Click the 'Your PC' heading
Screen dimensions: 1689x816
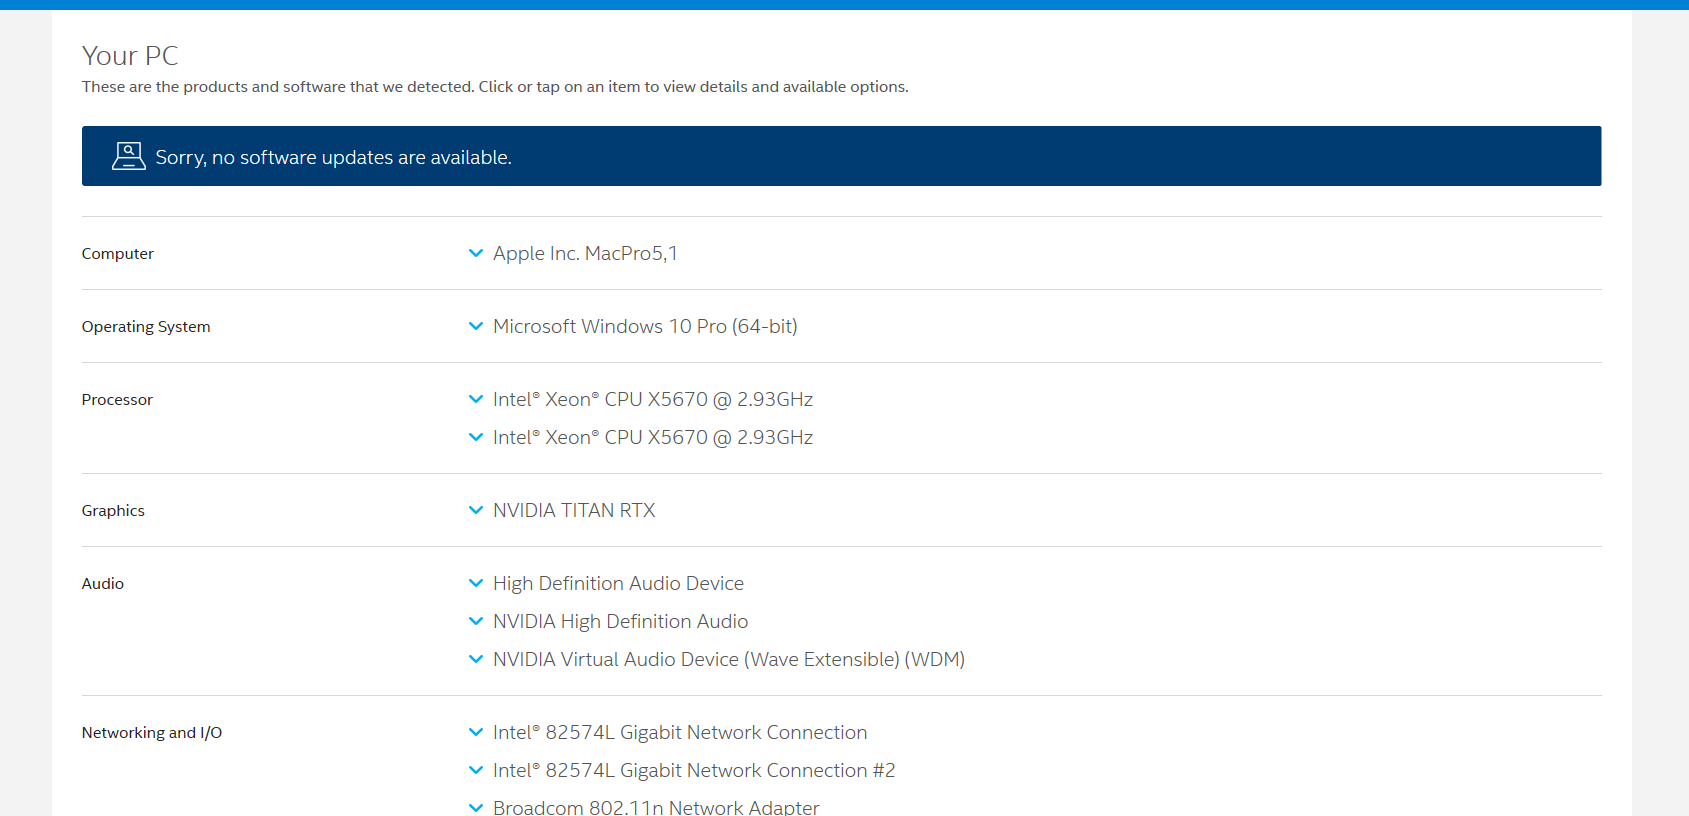(x=130, y=55)
